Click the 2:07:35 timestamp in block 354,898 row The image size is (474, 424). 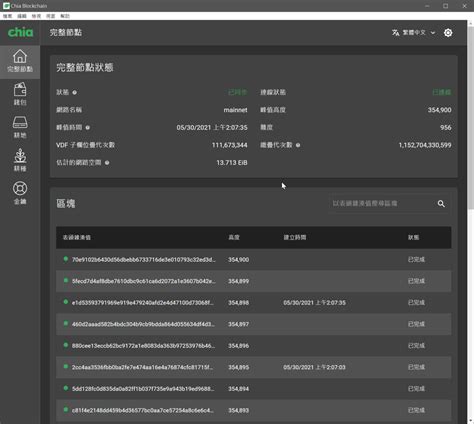314,303
